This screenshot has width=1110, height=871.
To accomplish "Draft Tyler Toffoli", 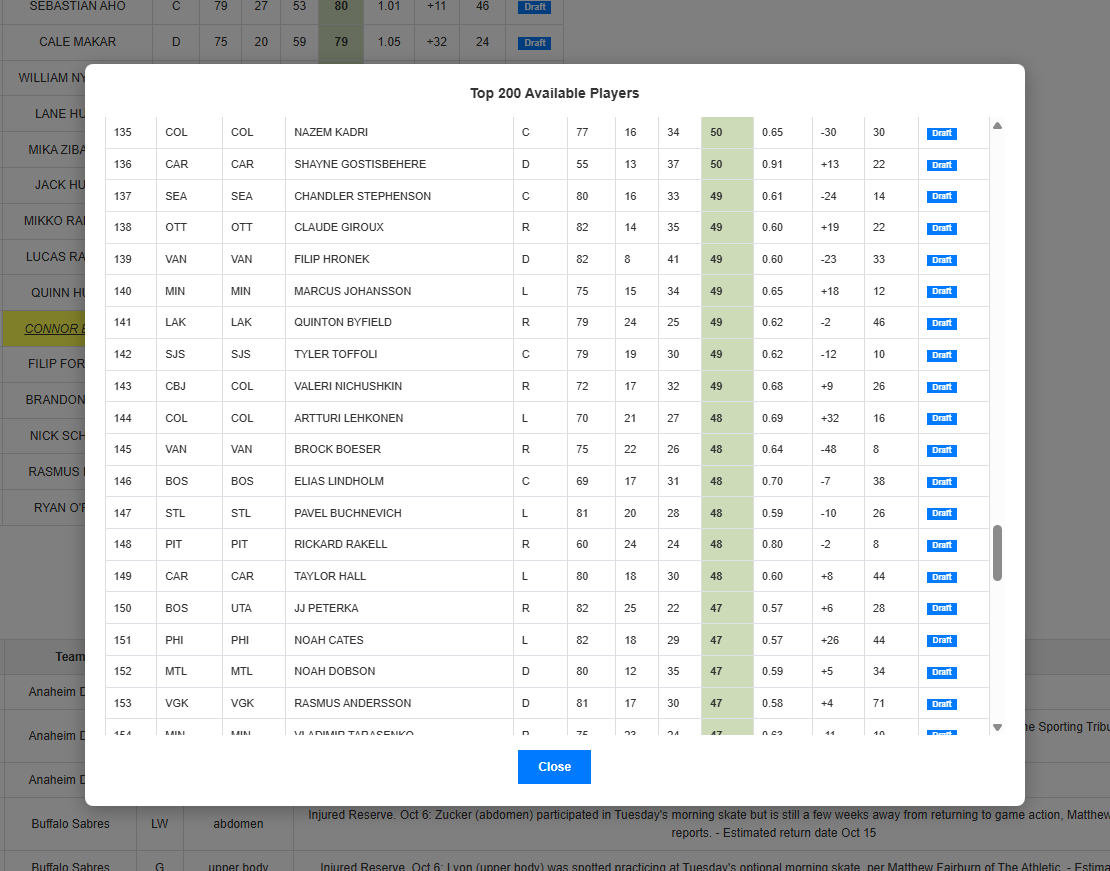I will (x=942, y=355).
